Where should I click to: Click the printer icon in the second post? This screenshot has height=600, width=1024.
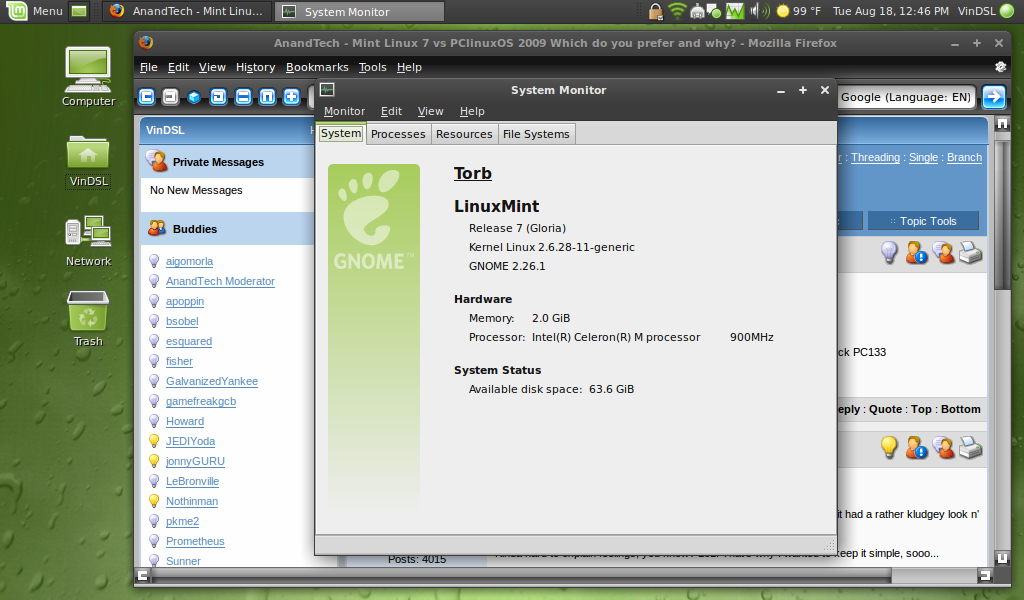coord(970,448)
